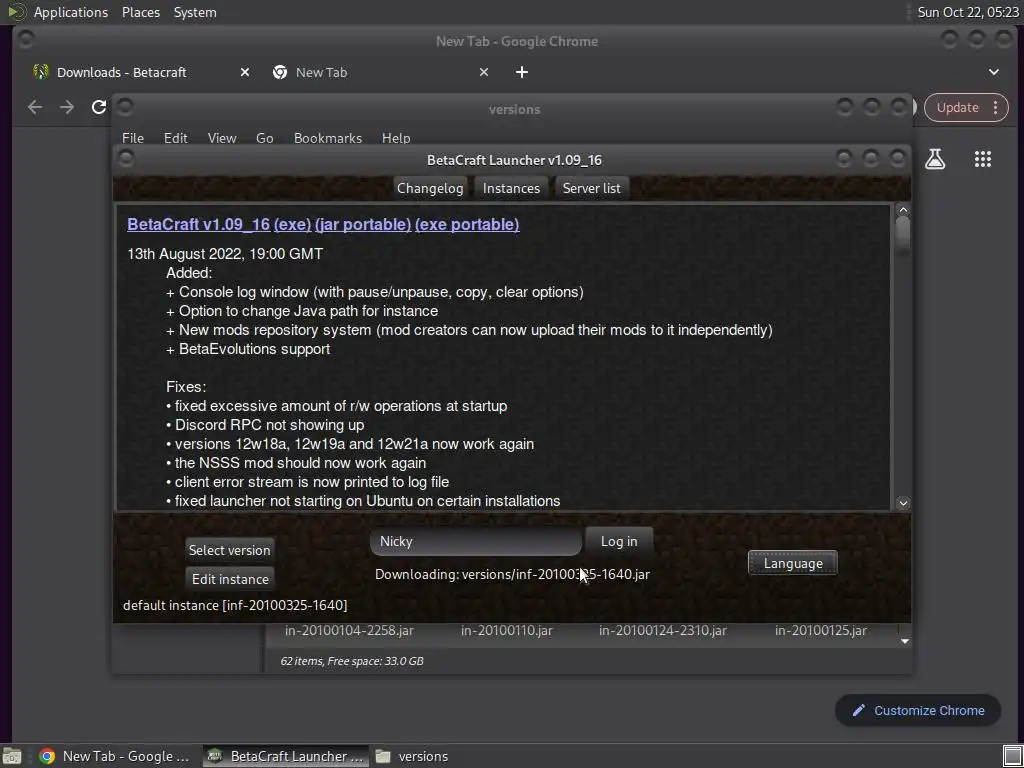Image resolution: width=1024 pixels, height=768 pixels.
Task: Click the changelog scroll up arrow
Action: (903, 210)
